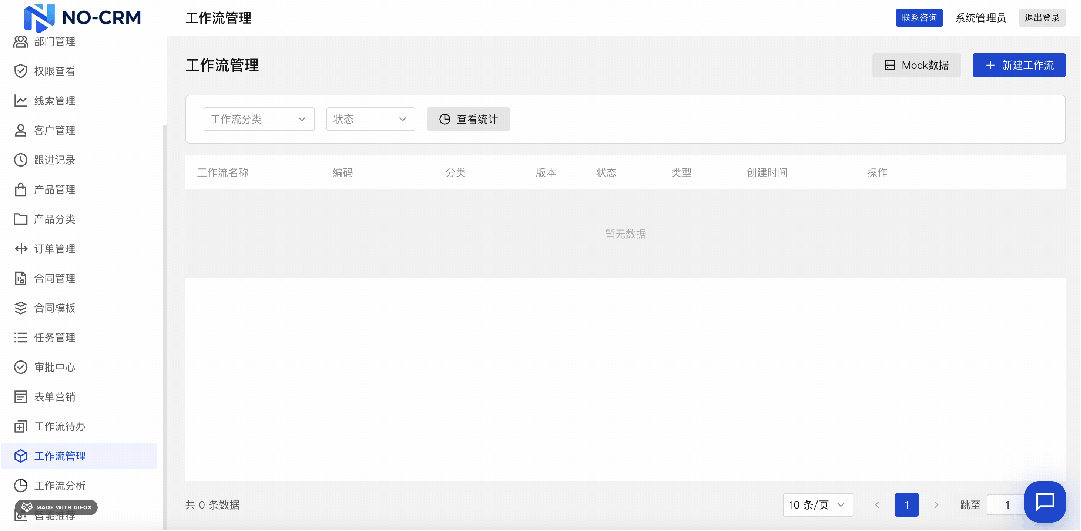Viewport: 1081px width, 531px height.
Task: Open 部门管理 via its people icon
Action: 21,42
